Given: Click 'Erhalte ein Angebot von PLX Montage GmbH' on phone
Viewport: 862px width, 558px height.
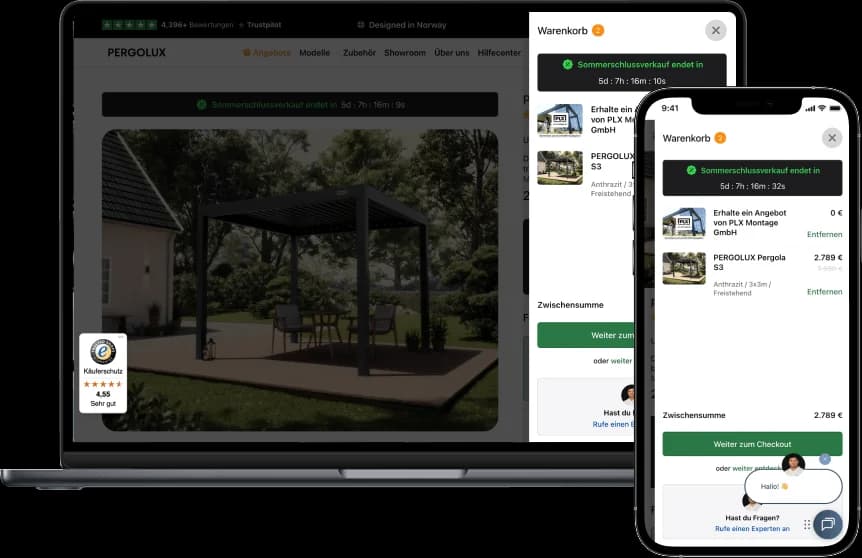Looking at the screenshot, I should pos(749,223).
